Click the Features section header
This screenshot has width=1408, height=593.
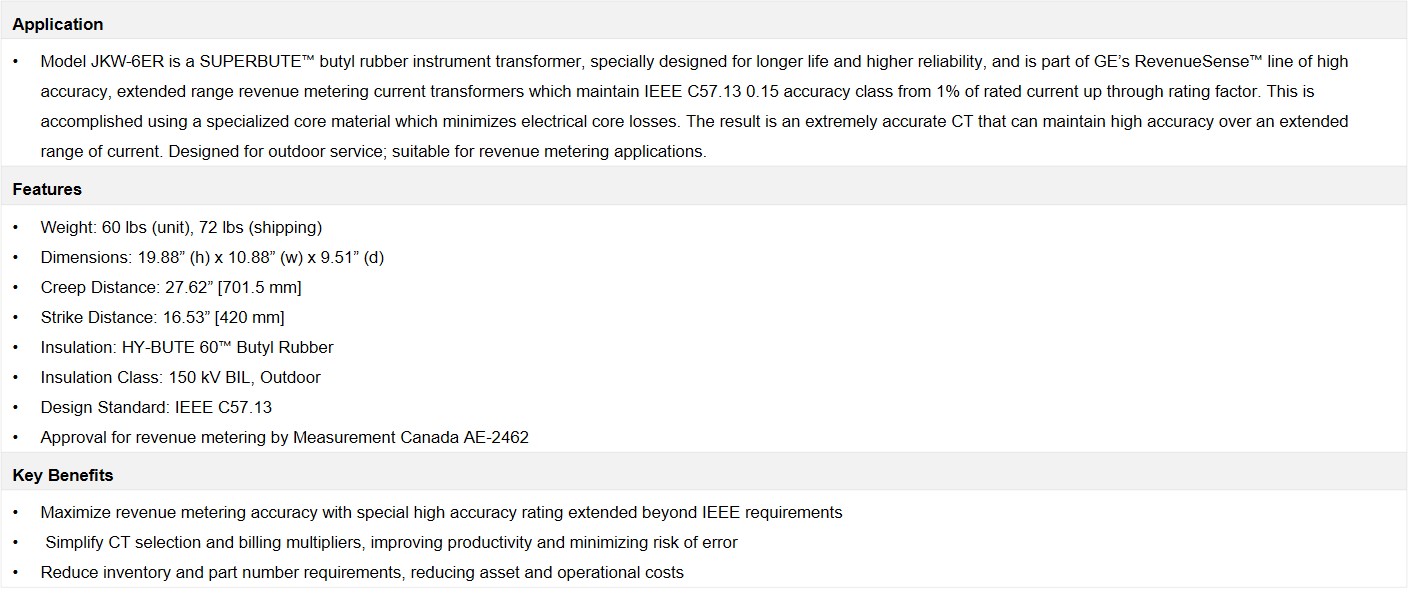click(47, 189)
